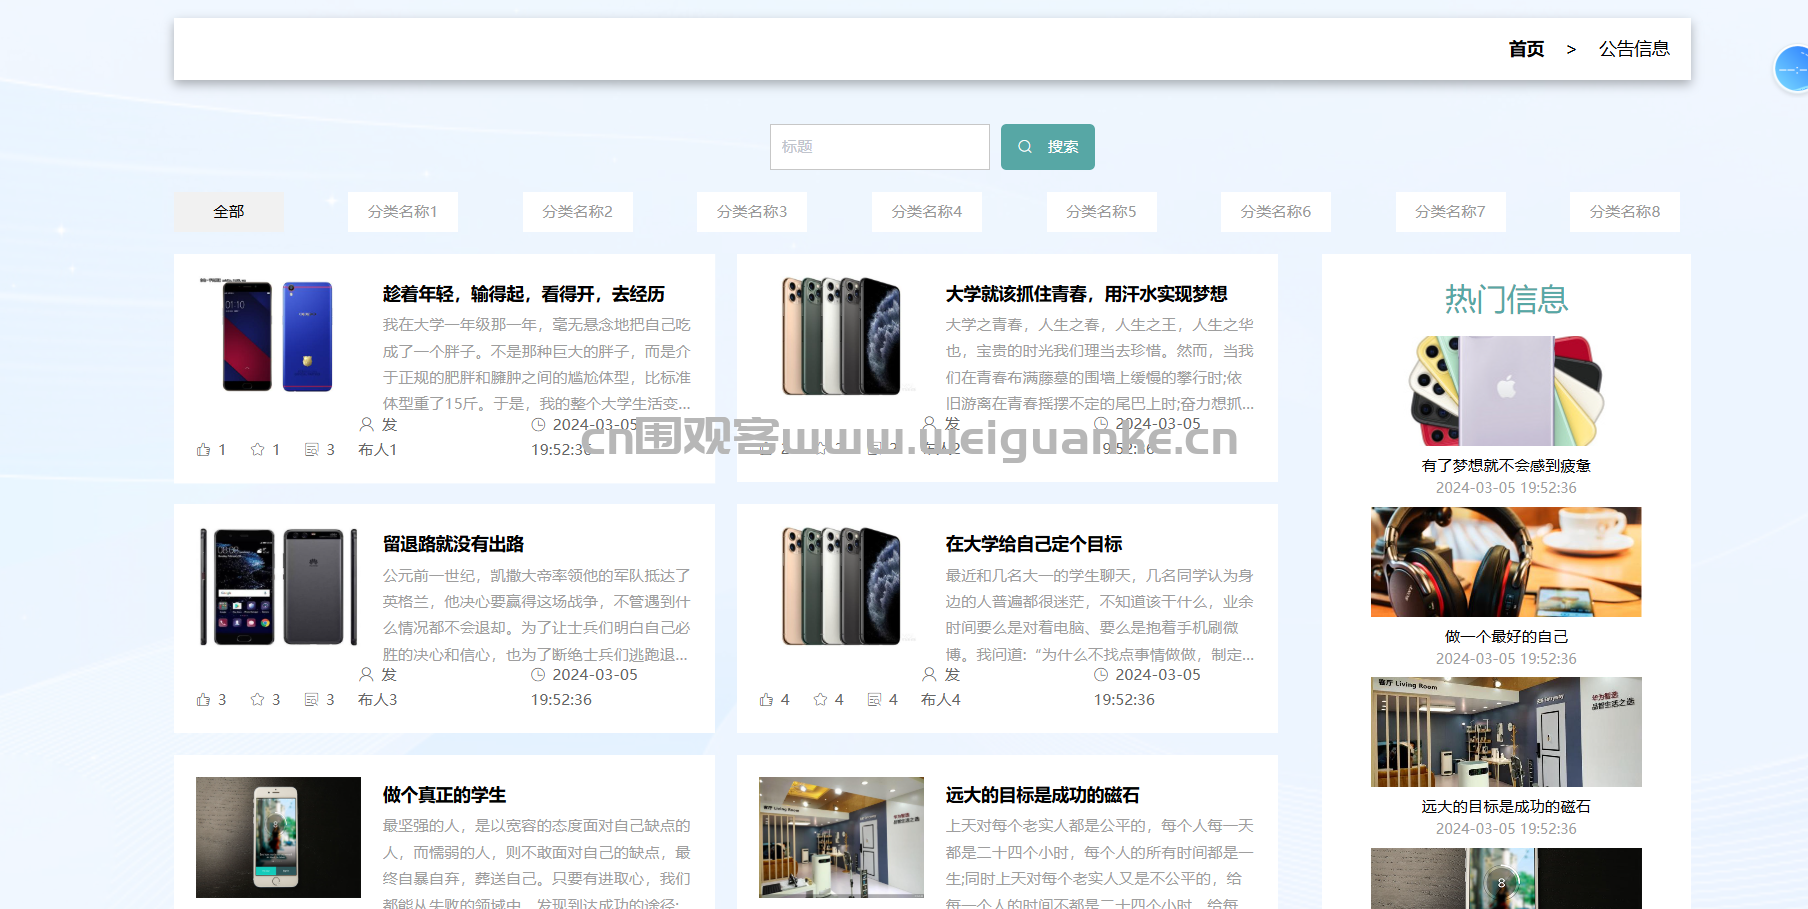Choose the 分类名称8 category tab
This screenshot has width=1808, height=909.
(1625, 212)
